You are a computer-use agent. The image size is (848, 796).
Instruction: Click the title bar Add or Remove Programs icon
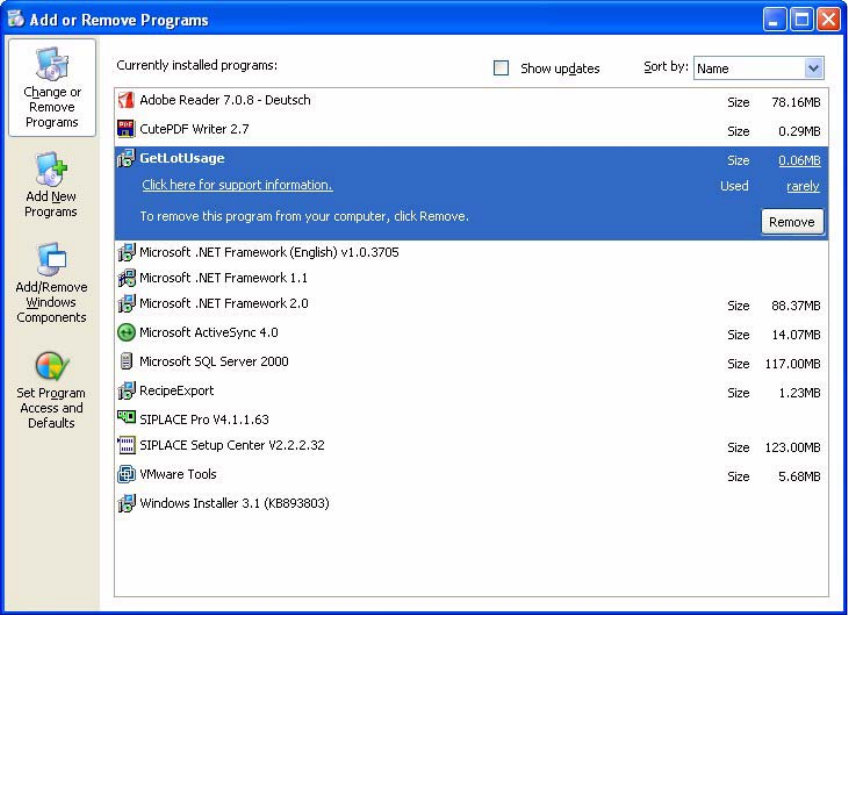tap(15, 19)
